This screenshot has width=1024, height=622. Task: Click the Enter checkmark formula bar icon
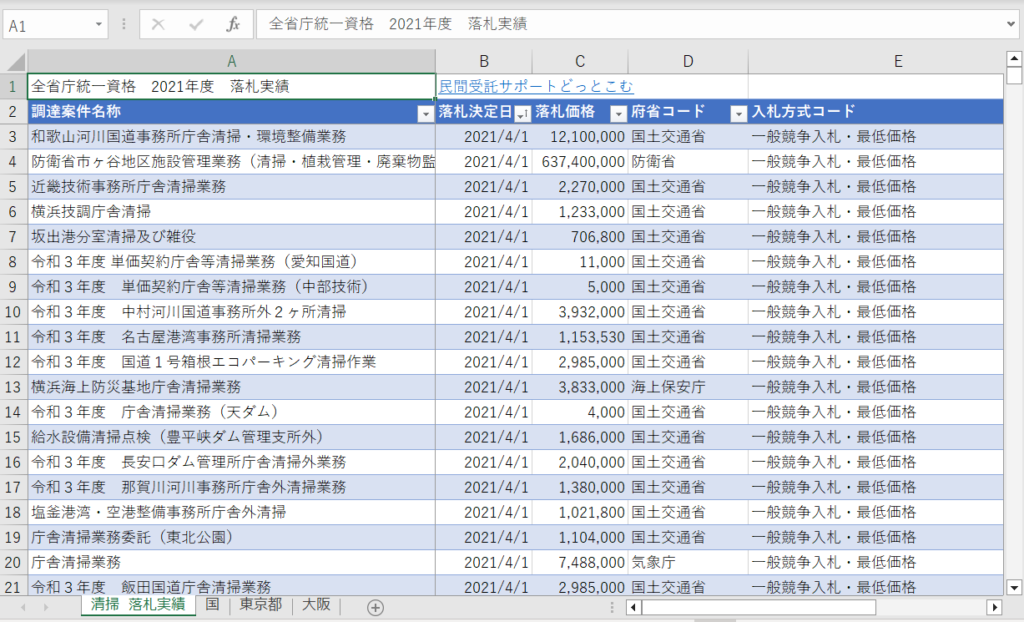pos(195,24)
